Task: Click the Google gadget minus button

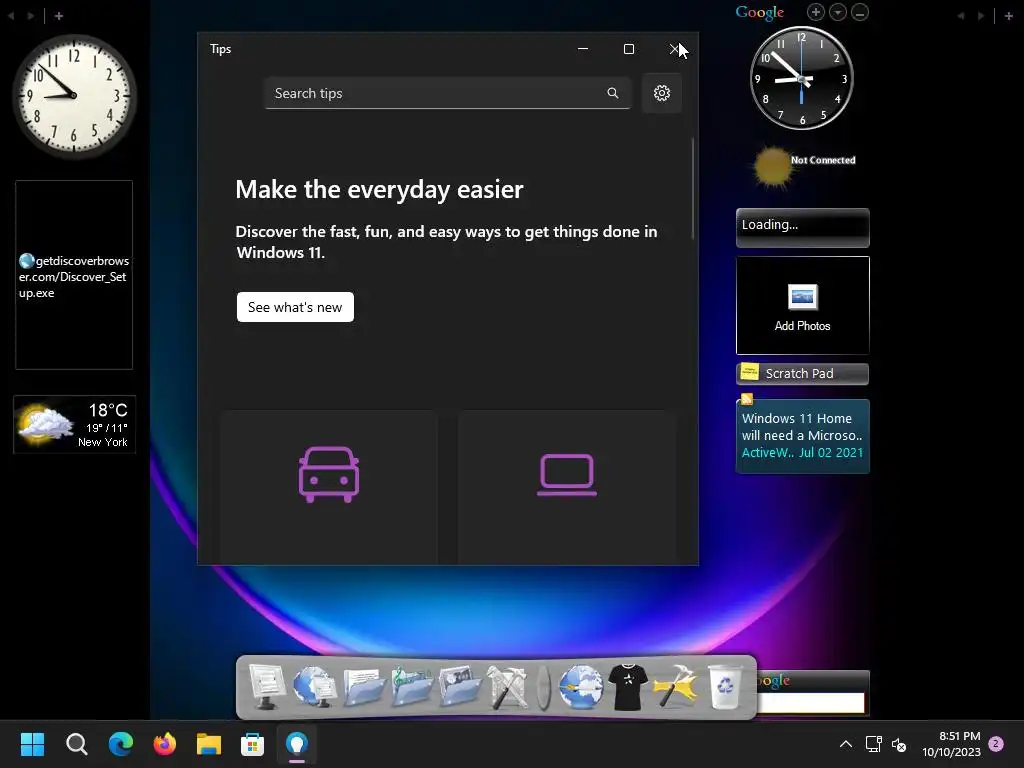Action: (x=860, y=12)
